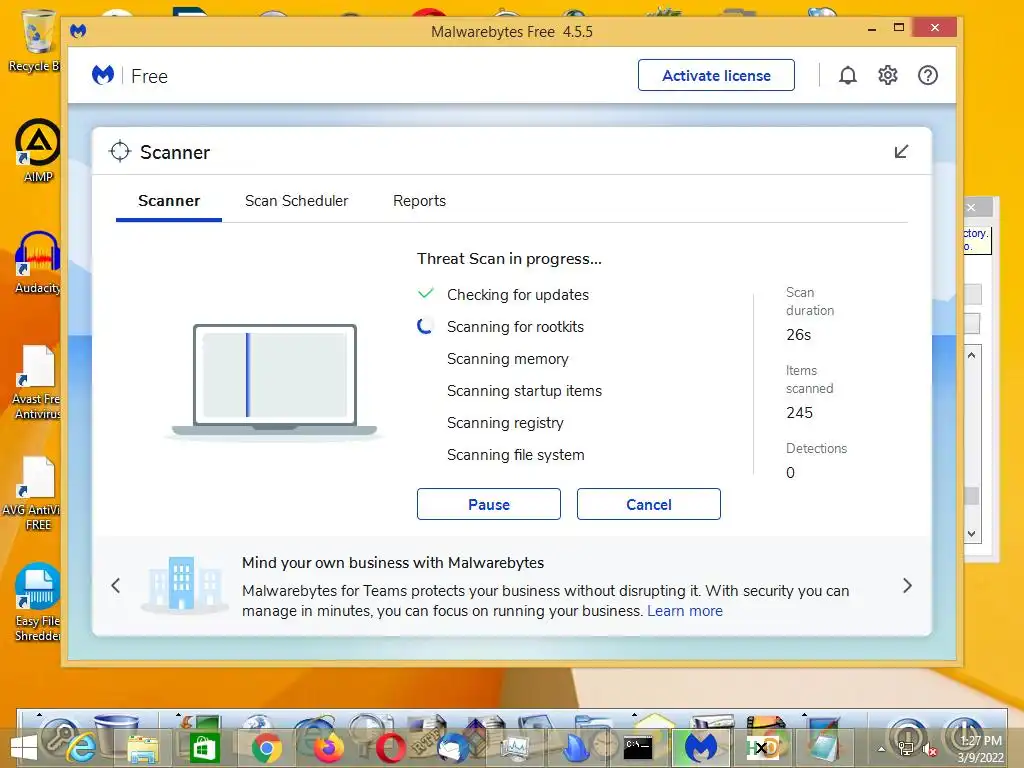
Task: Select the AVG AntiVirus FREE shortcut
Action: point(33,494)
